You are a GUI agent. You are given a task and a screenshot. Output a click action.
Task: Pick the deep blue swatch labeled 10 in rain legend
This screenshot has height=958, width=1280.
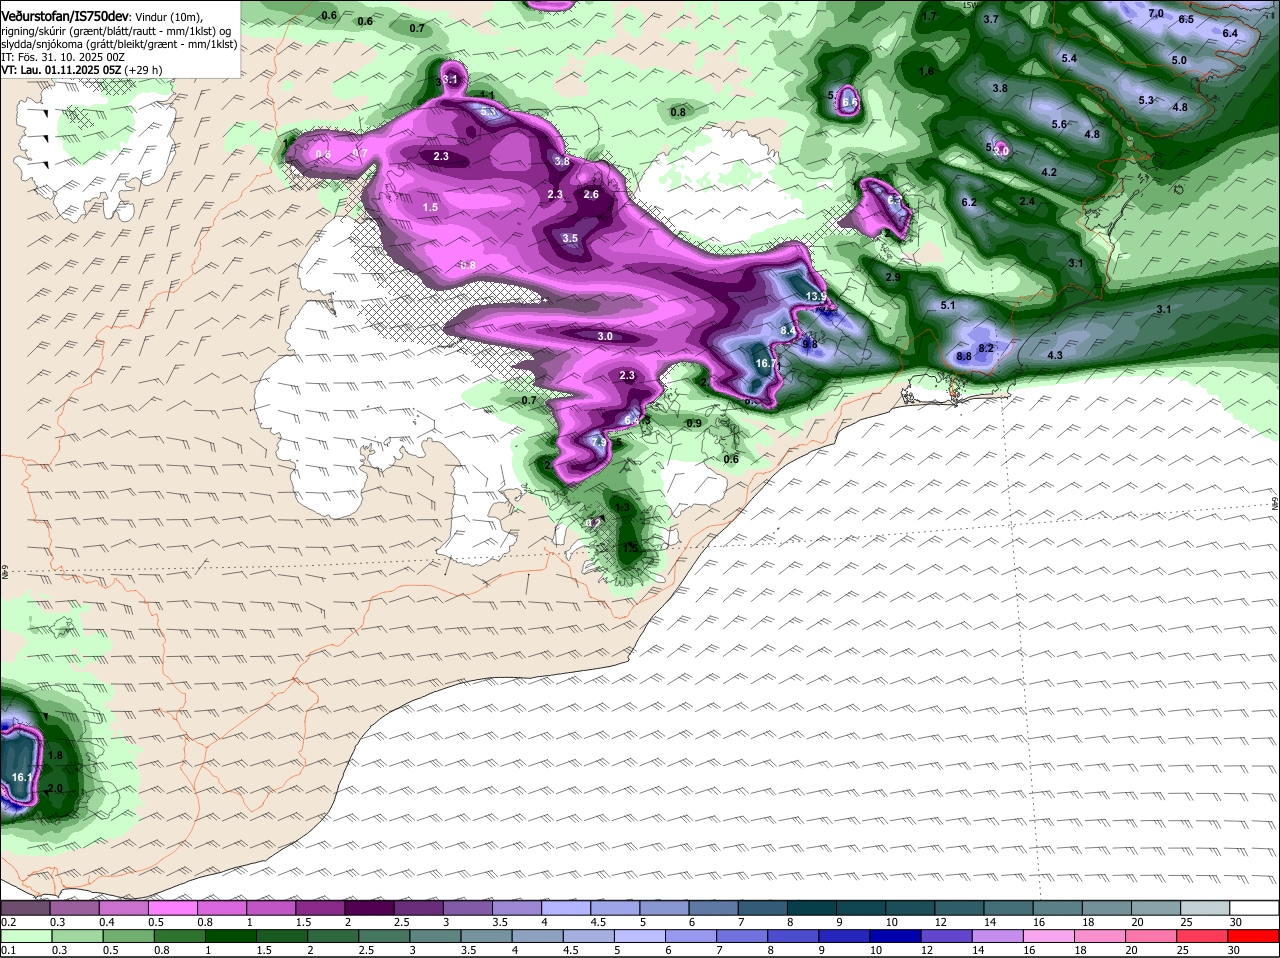tap(894, 936)
